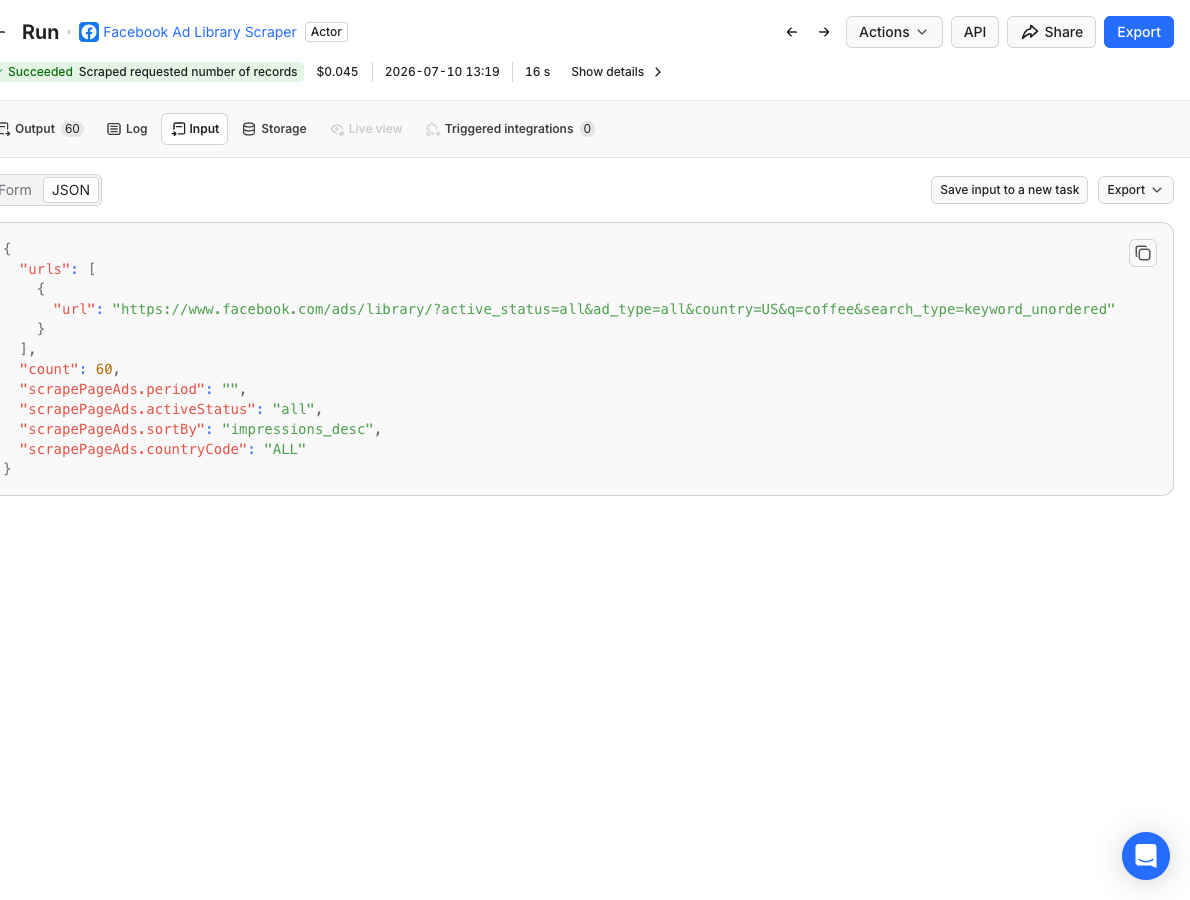The image size is (1190, 900).
Task: Go to previous run with left arrow
Action: [792, 32]
